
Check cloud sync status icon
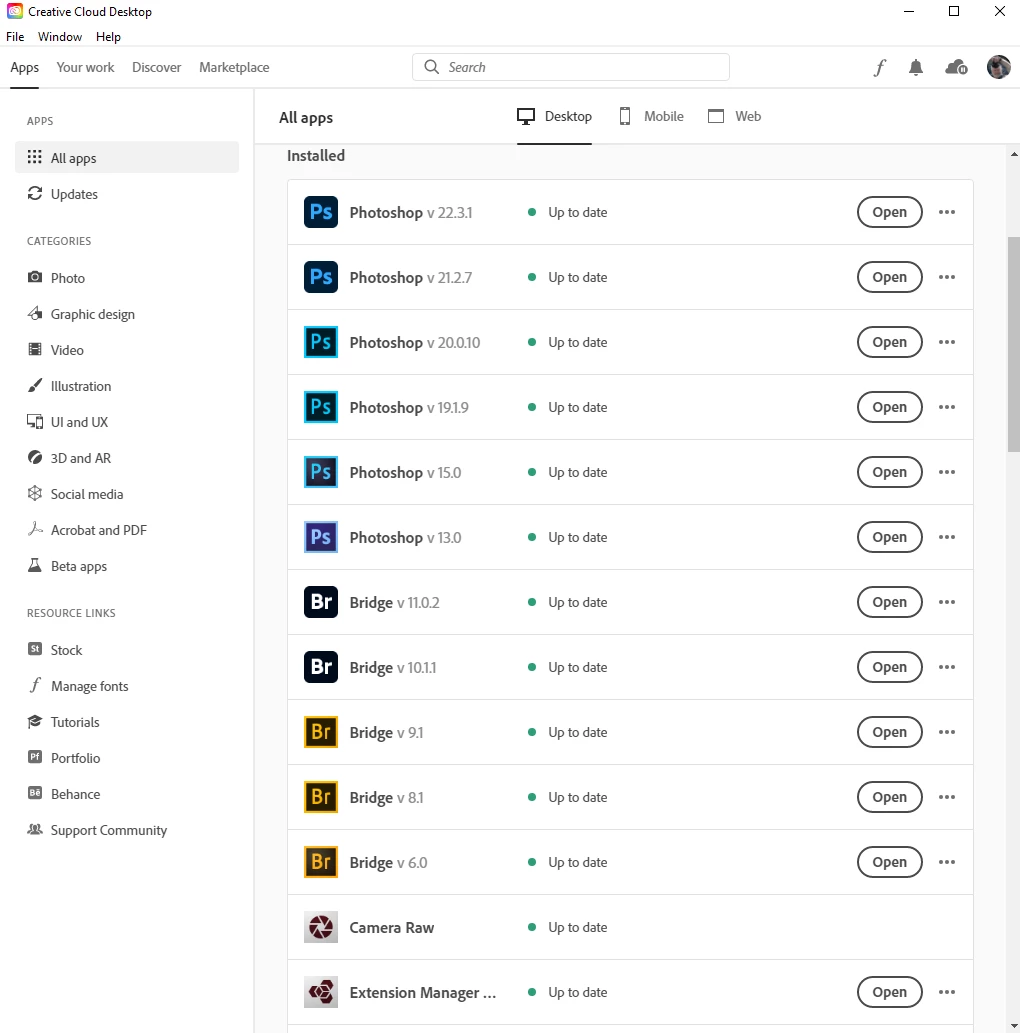pyautogui.click(x=956, y=67)
